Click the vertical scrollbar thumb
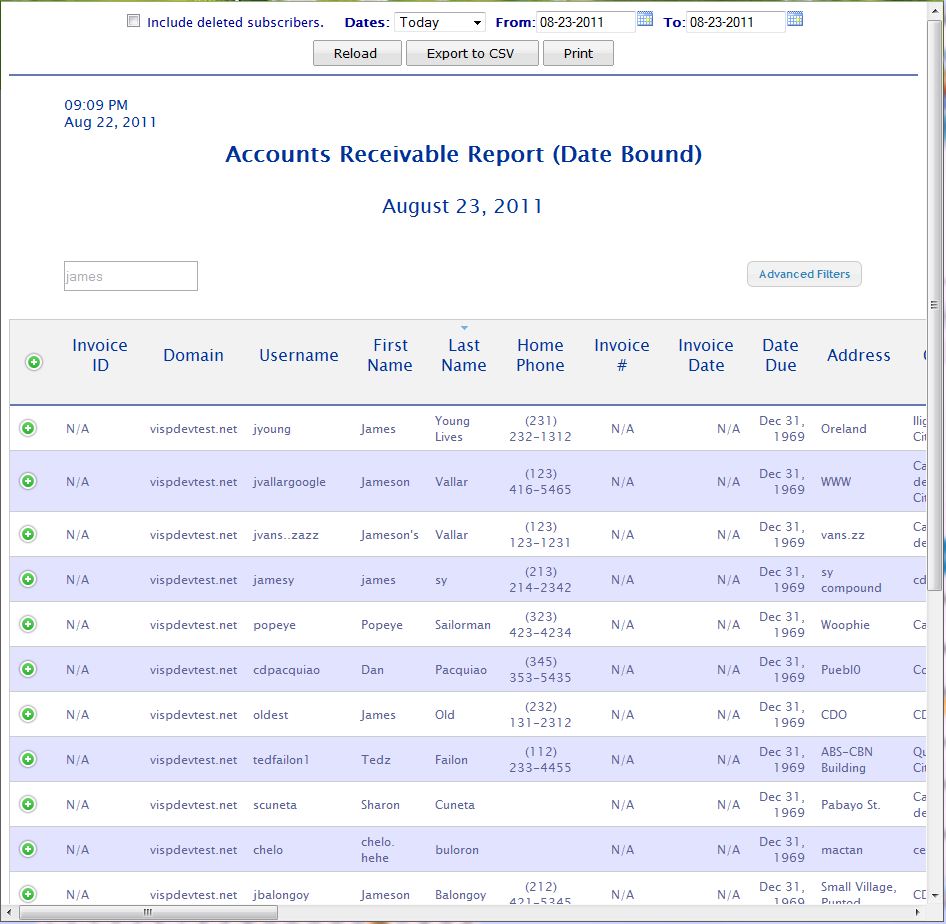 [935, 305]
